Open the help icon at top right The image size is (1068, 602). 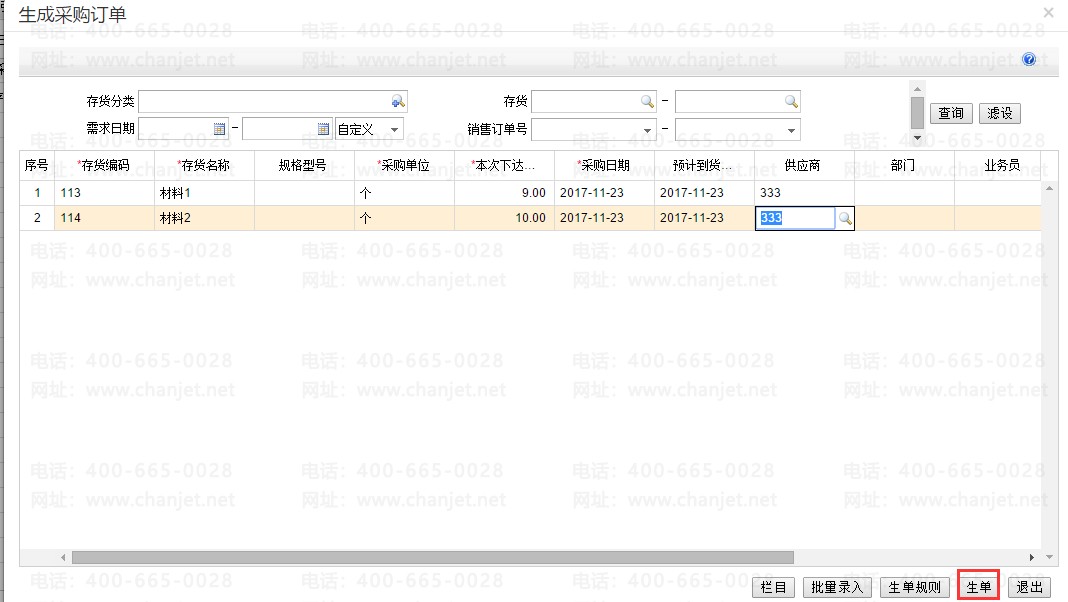1028,59
